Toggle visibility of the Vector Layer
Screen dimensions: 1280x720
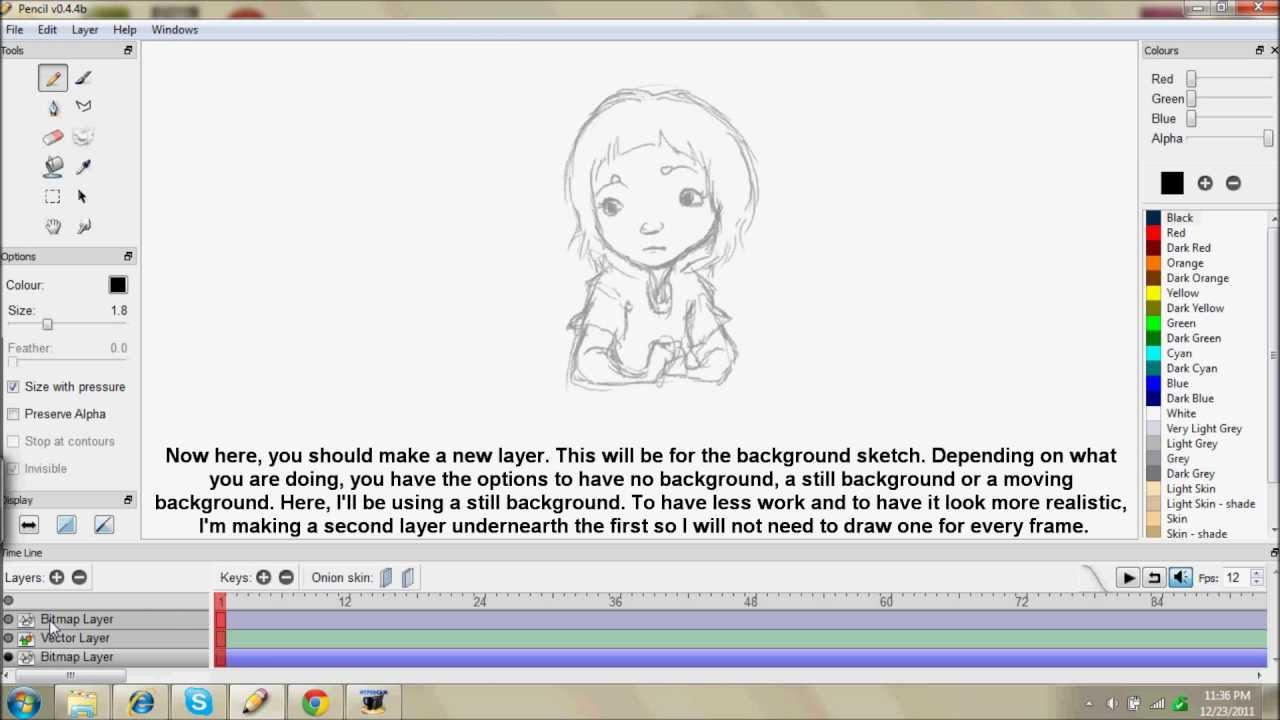tap(9, 637)
